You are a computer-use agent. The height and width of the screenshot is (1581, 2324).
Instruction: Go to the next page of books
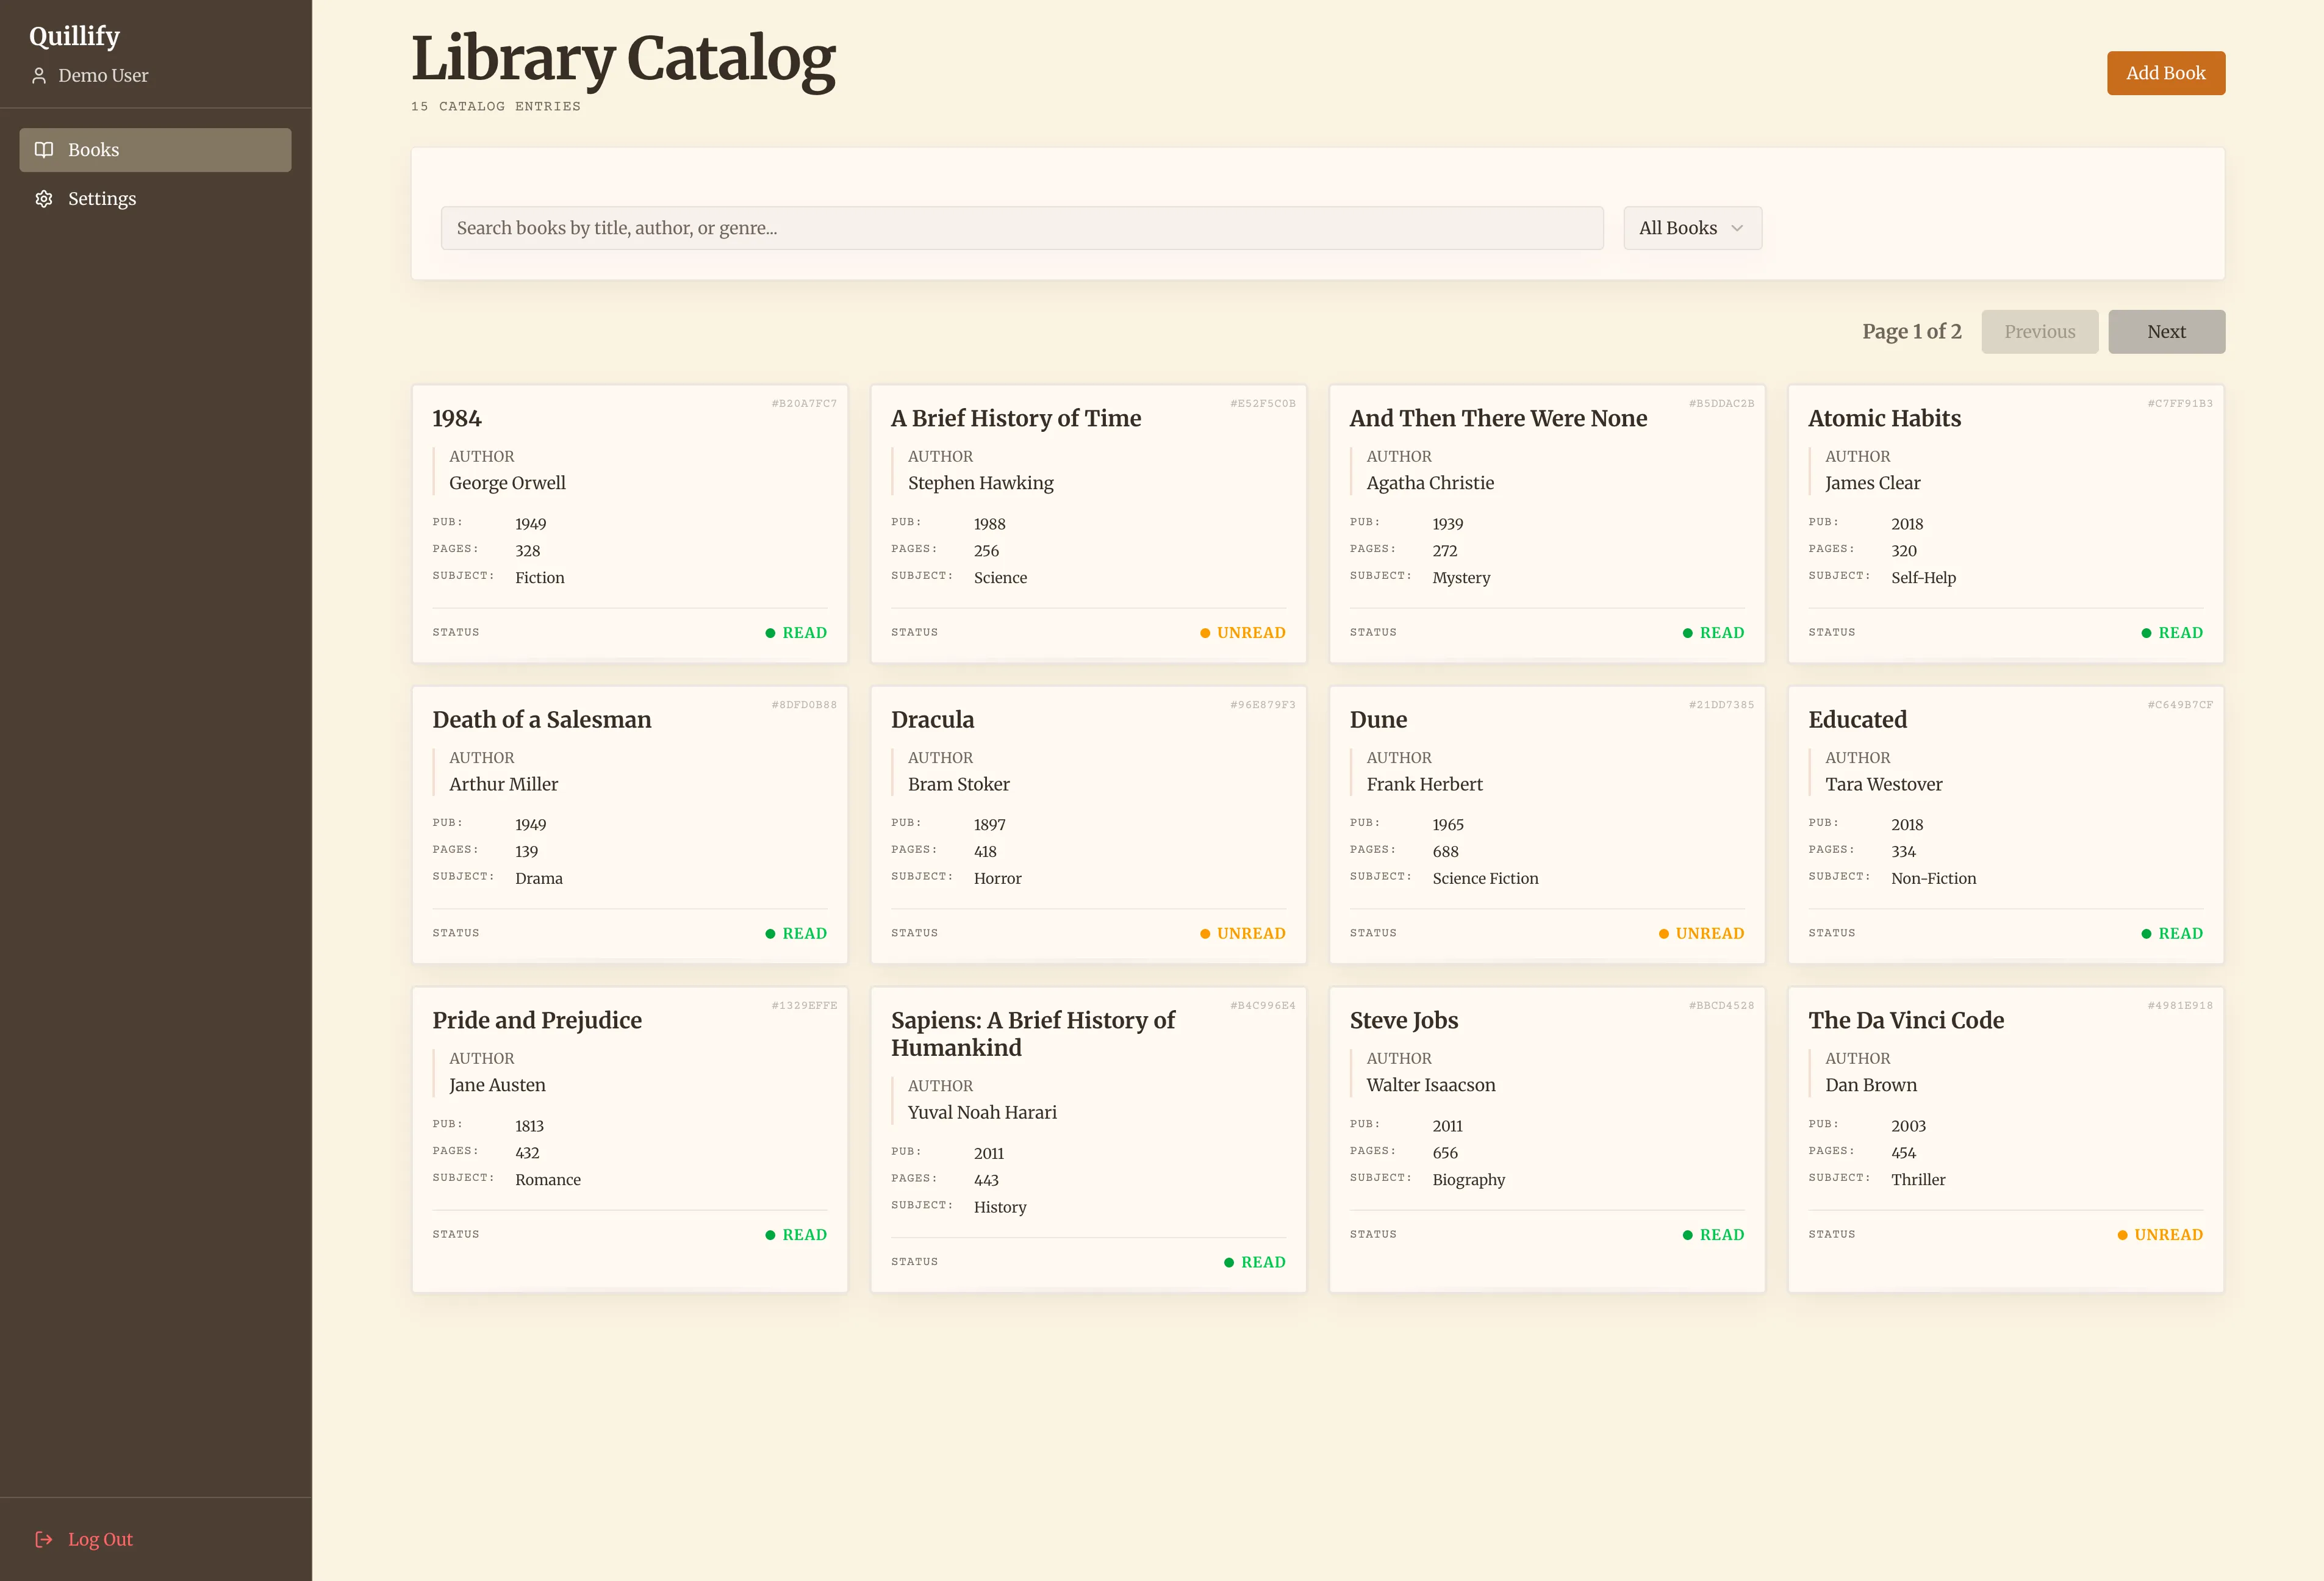2166,331
